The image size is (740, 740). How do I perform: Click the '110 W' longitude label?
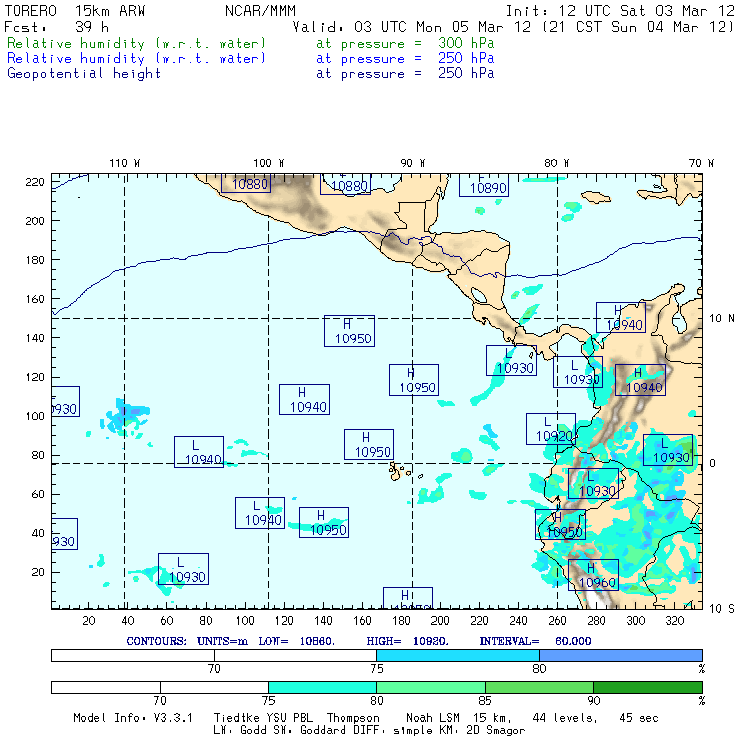[x=125, y=163]
